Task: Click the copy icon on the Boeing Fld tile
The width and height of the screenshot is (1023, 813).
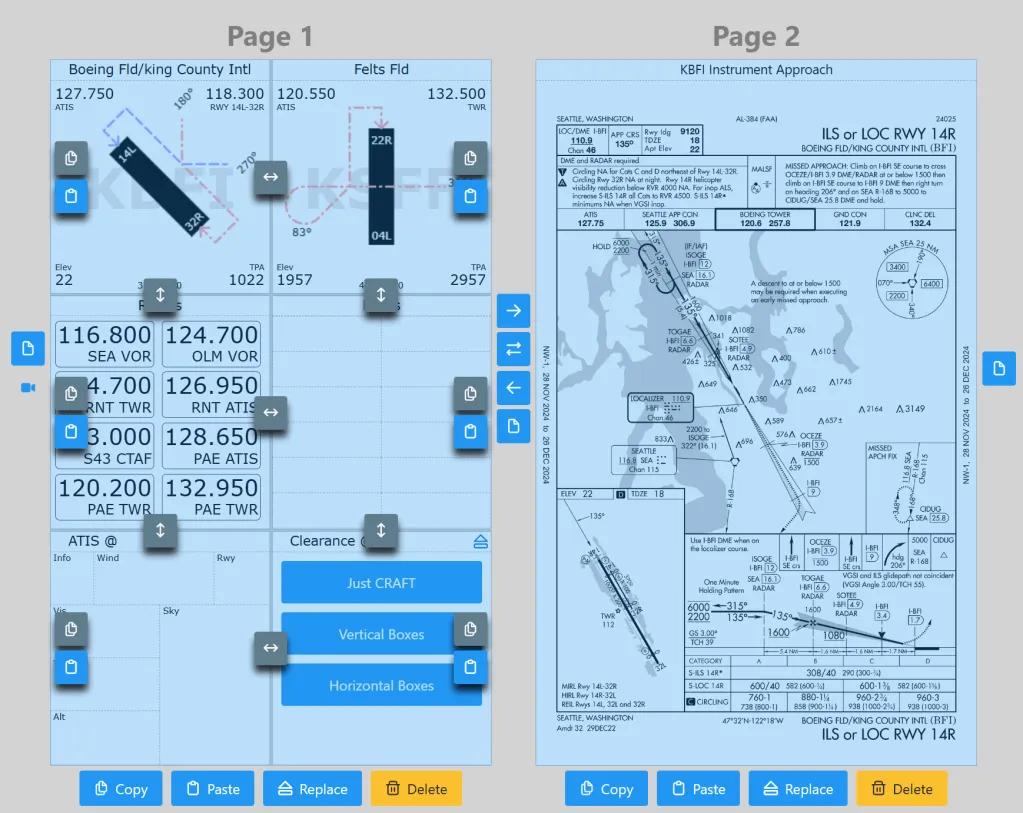Action: 70,158
